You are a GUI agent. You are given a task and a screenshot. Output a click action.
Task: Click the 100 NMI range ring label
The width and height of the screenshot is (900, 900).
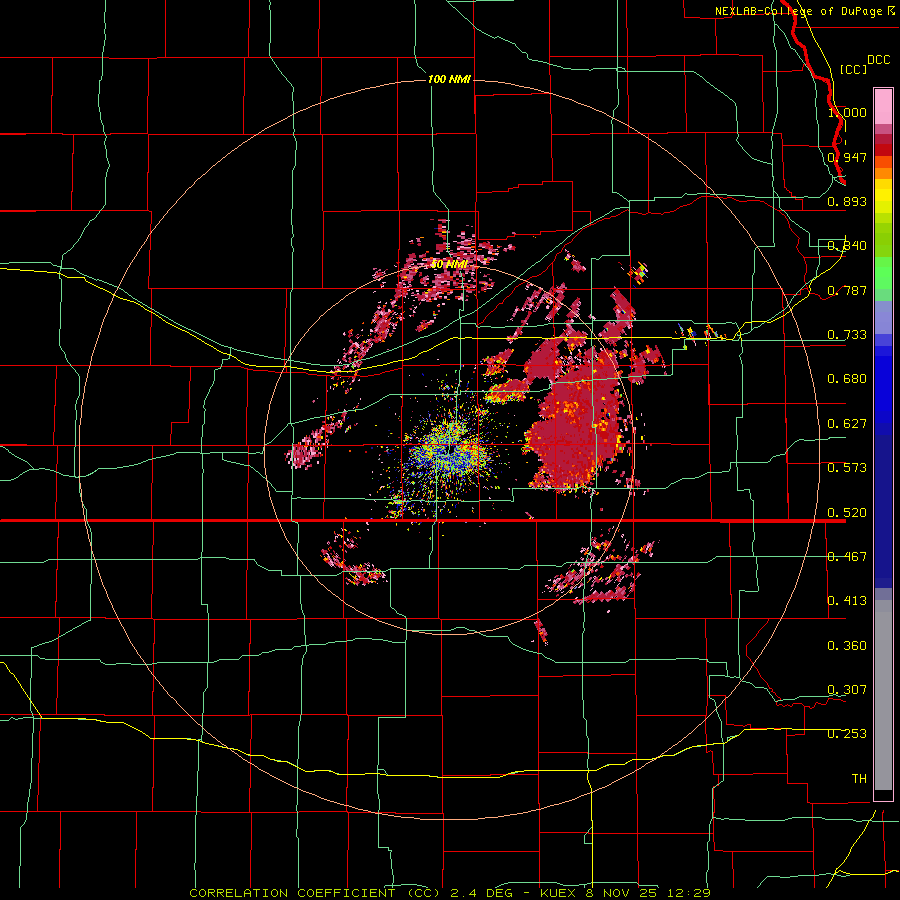(449, 79)
